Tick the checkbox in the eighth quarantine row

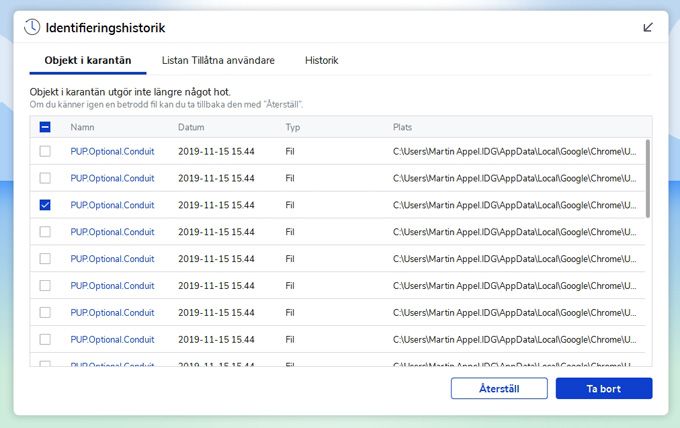tap(45, 340)
